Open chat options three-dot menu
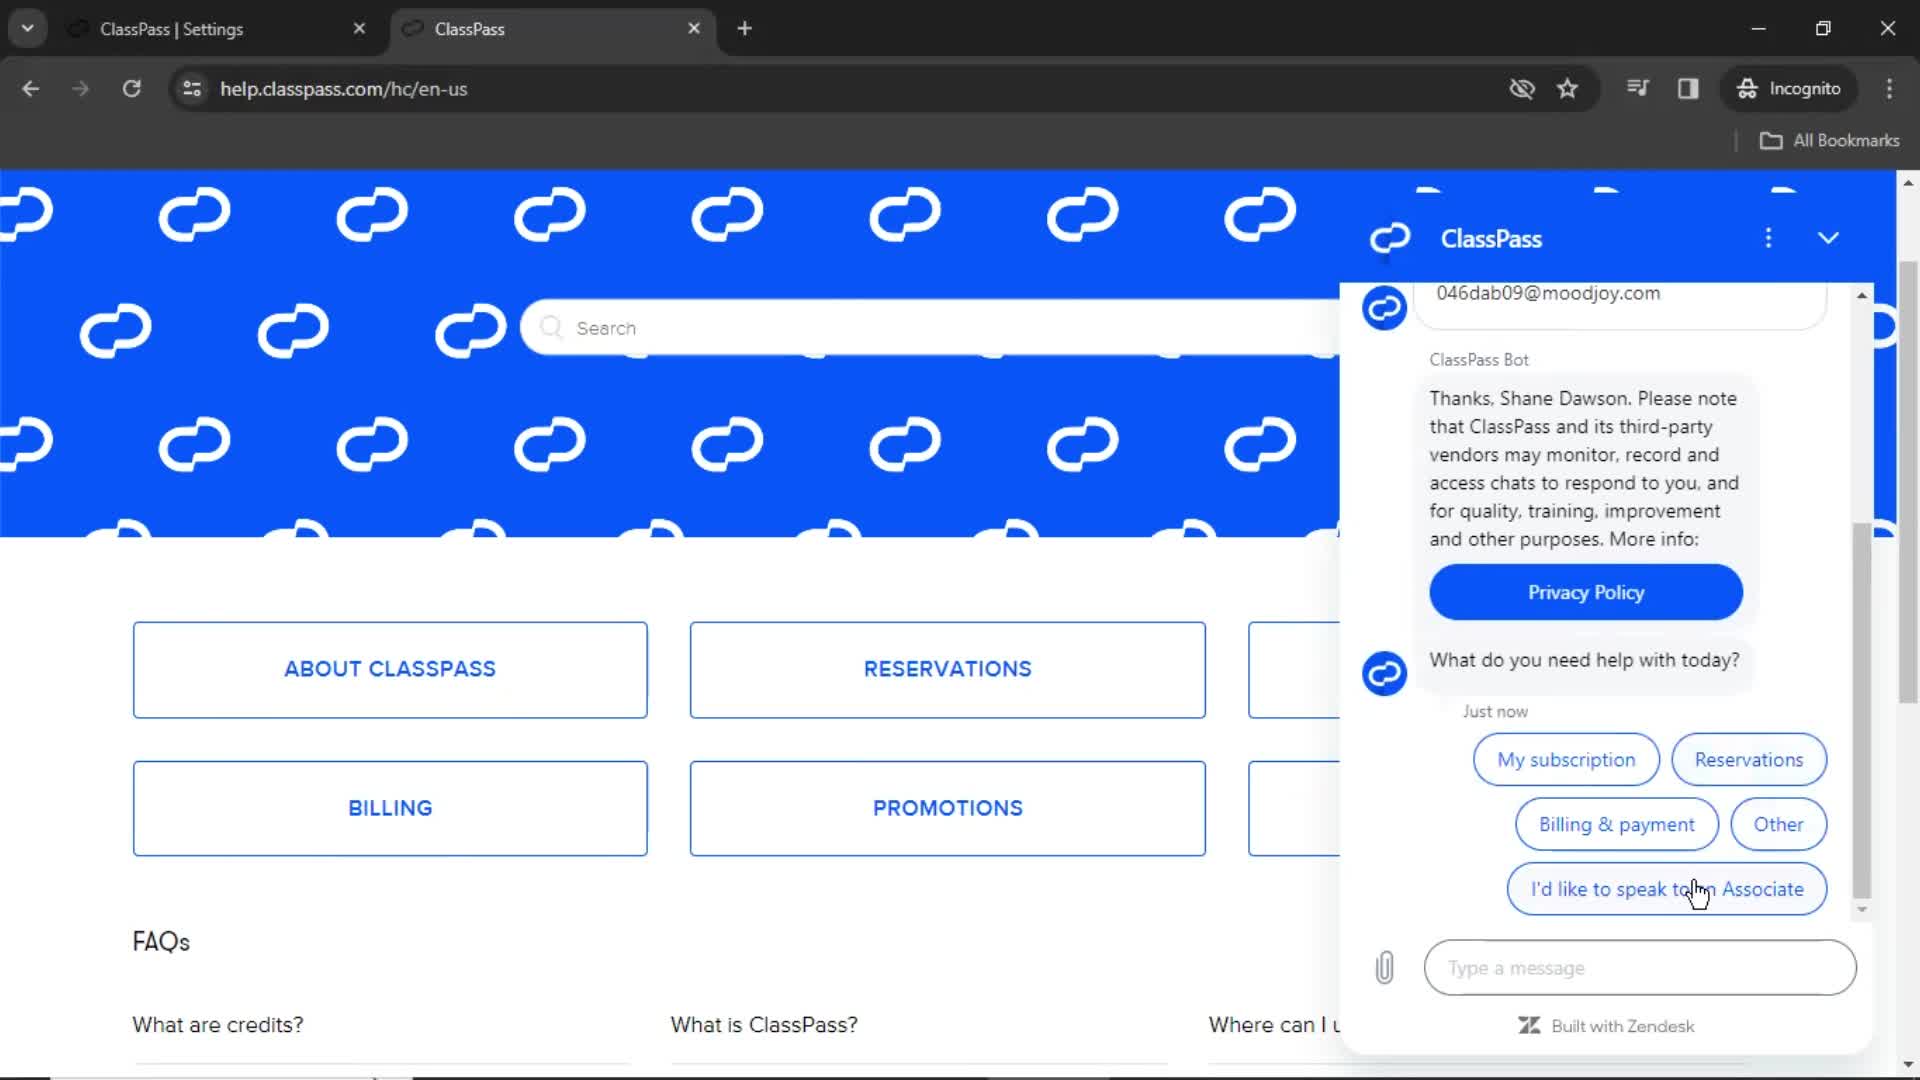Image resolution: width=1920 pixels, height=1080 pixels. coord(1768,238)
